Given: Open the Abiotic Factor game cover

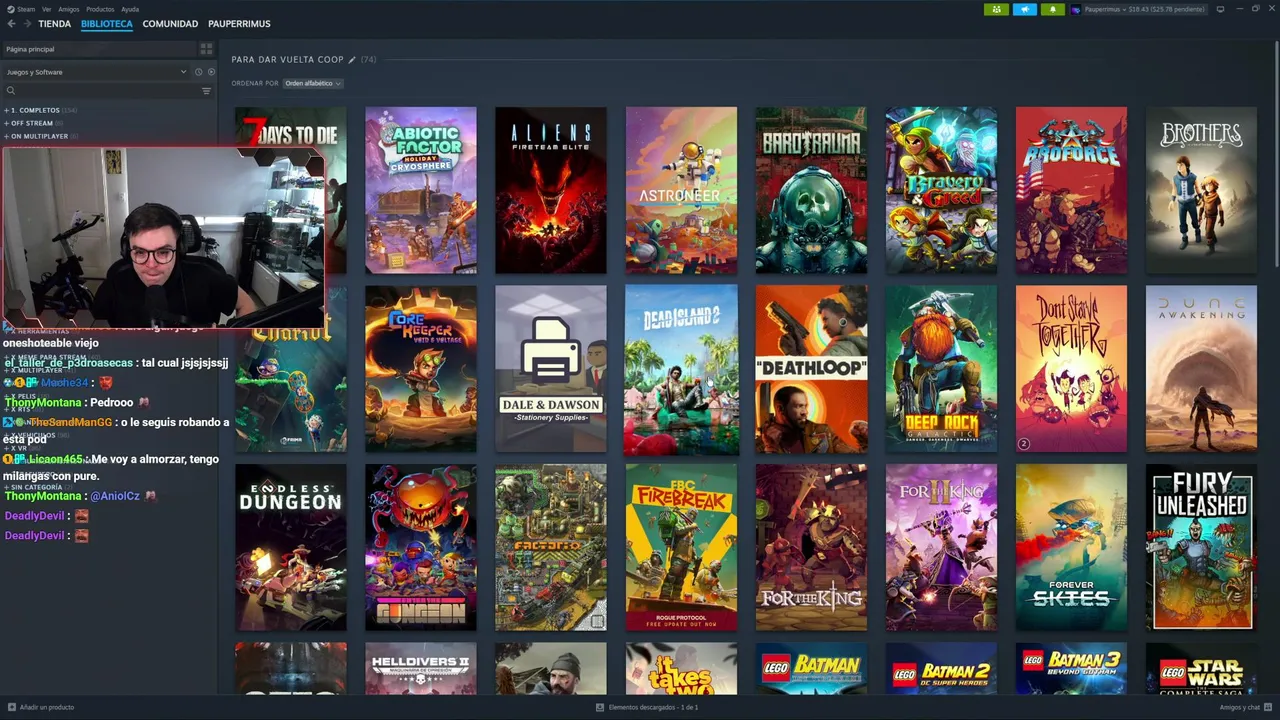Looking at the screenshot, I should click(421, 190).
